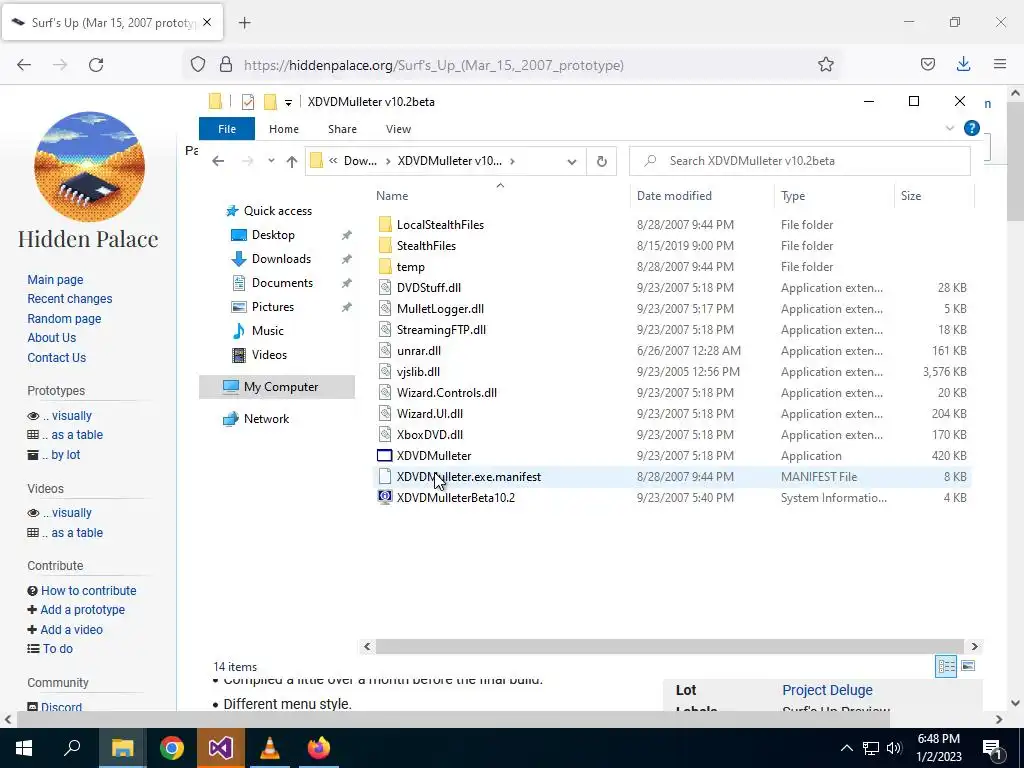
Task: Sort by the Size column header
Action: 911,196
